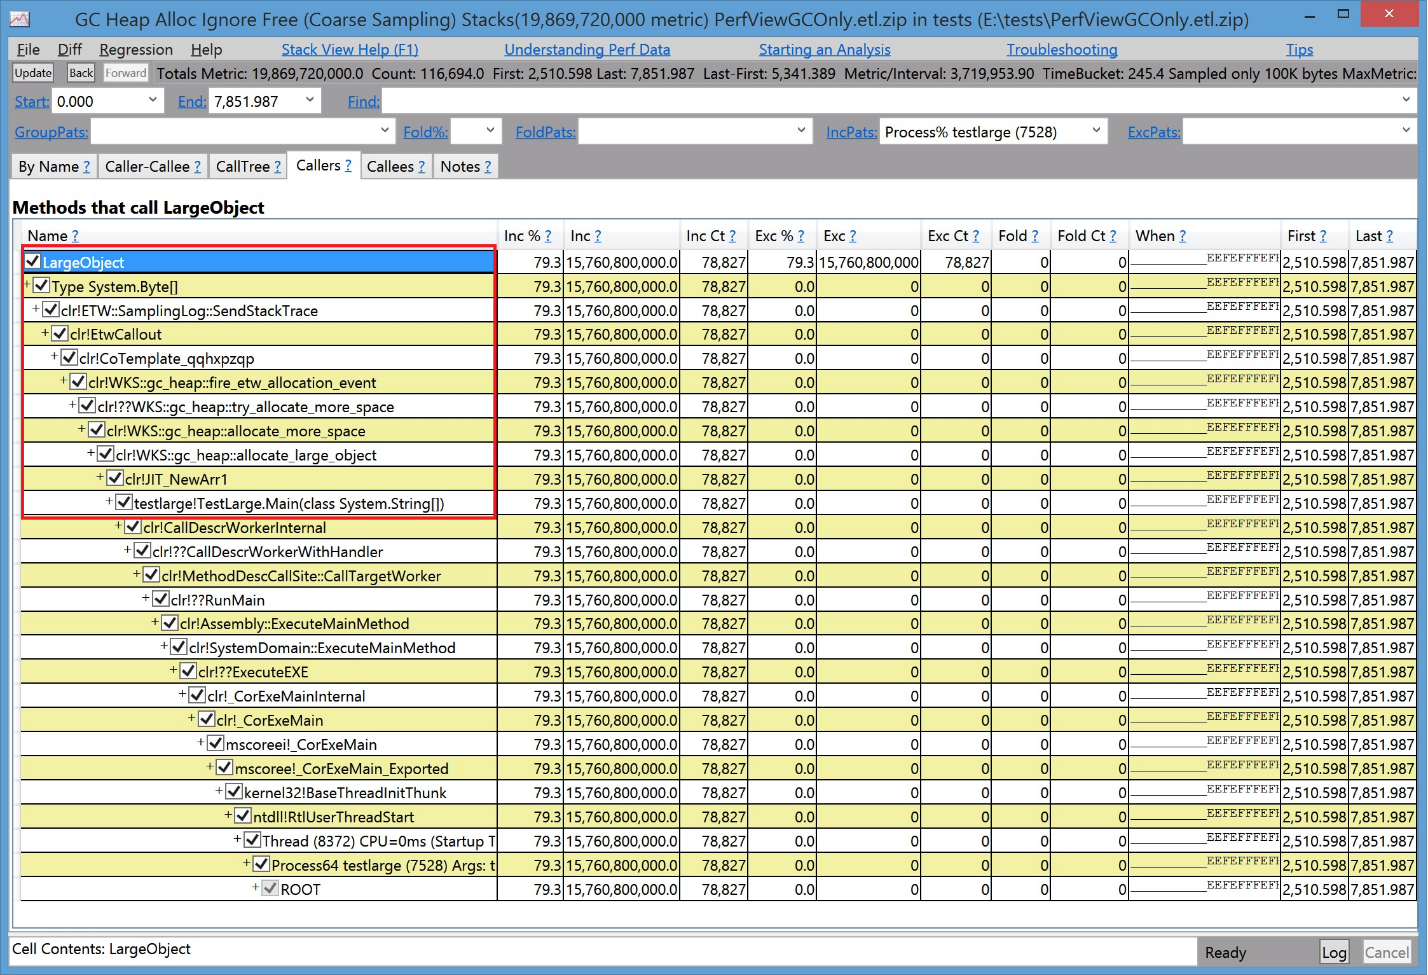Click help question mark next to Notes tab

487,167
